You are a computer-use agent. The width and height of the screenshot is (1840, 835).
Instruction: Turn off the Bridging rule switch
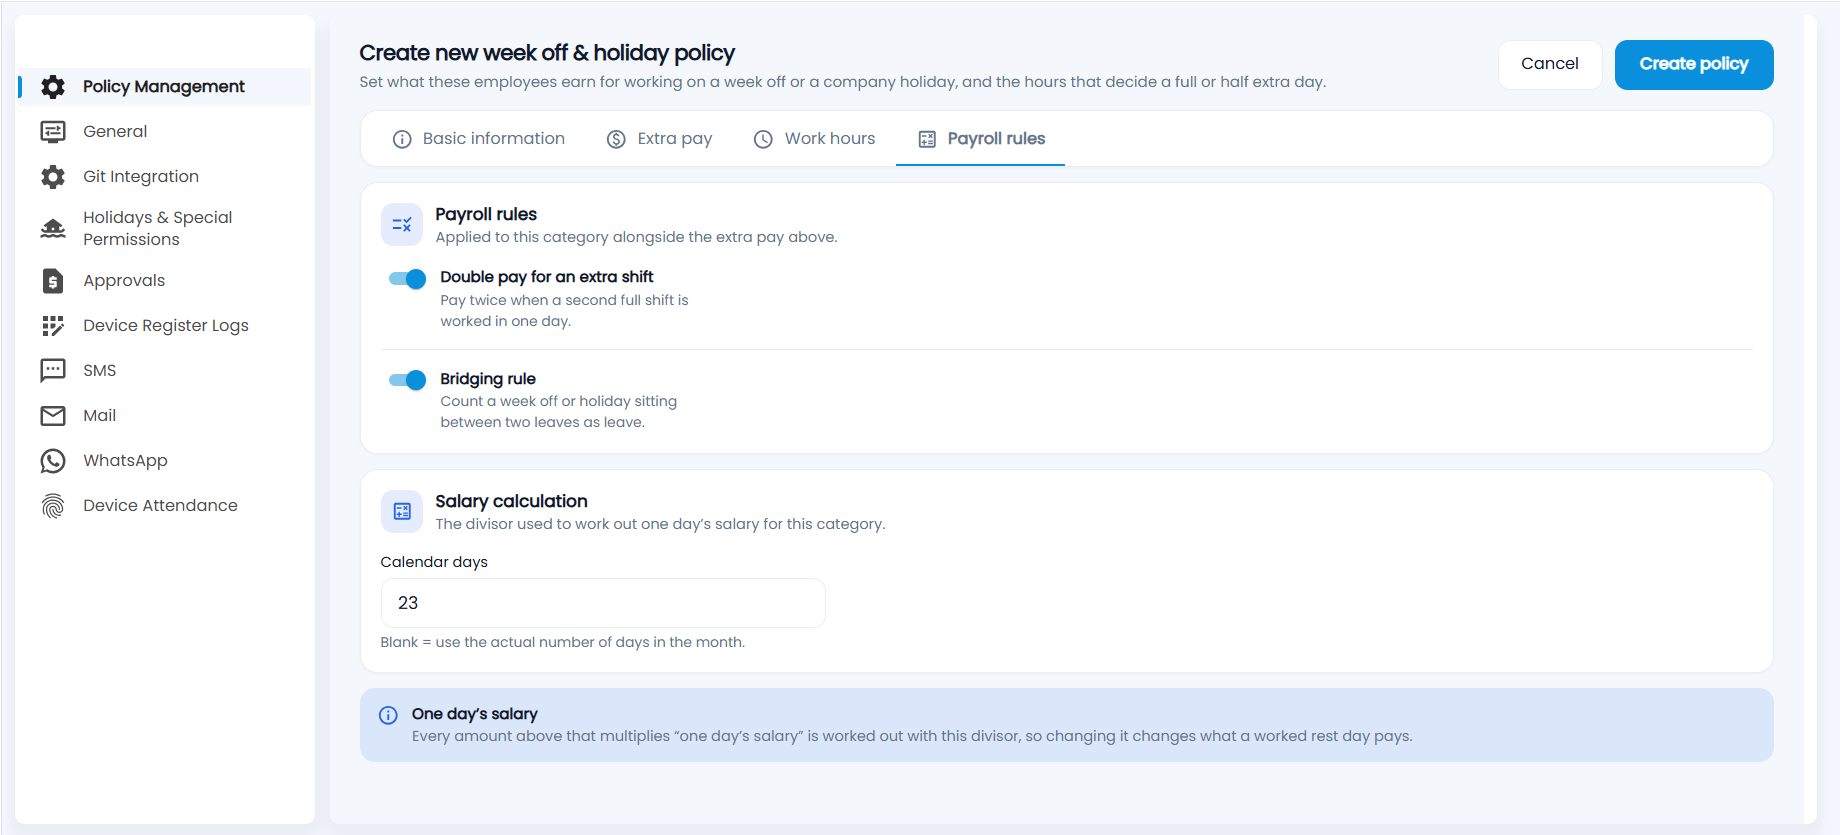click(x=407, y=380)
